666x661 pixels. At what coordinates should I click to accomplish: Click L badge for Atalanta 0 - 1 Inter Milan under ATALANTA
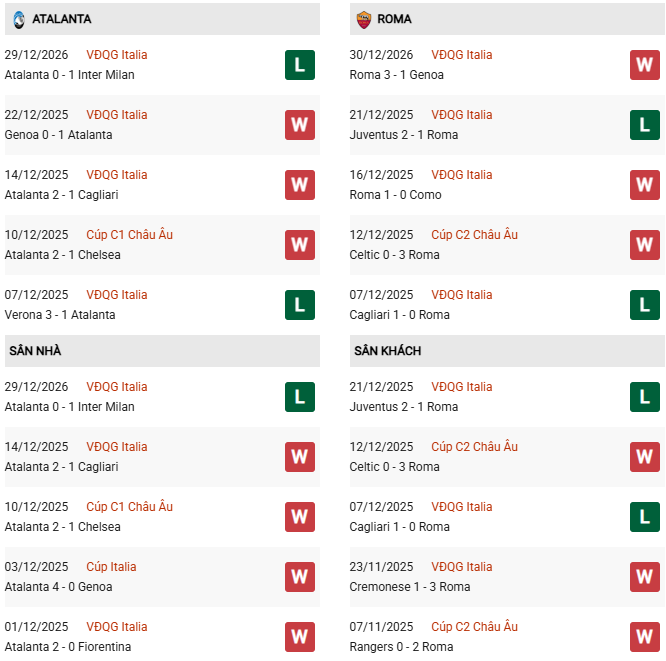pyautogui.click(x=299, y=65)
